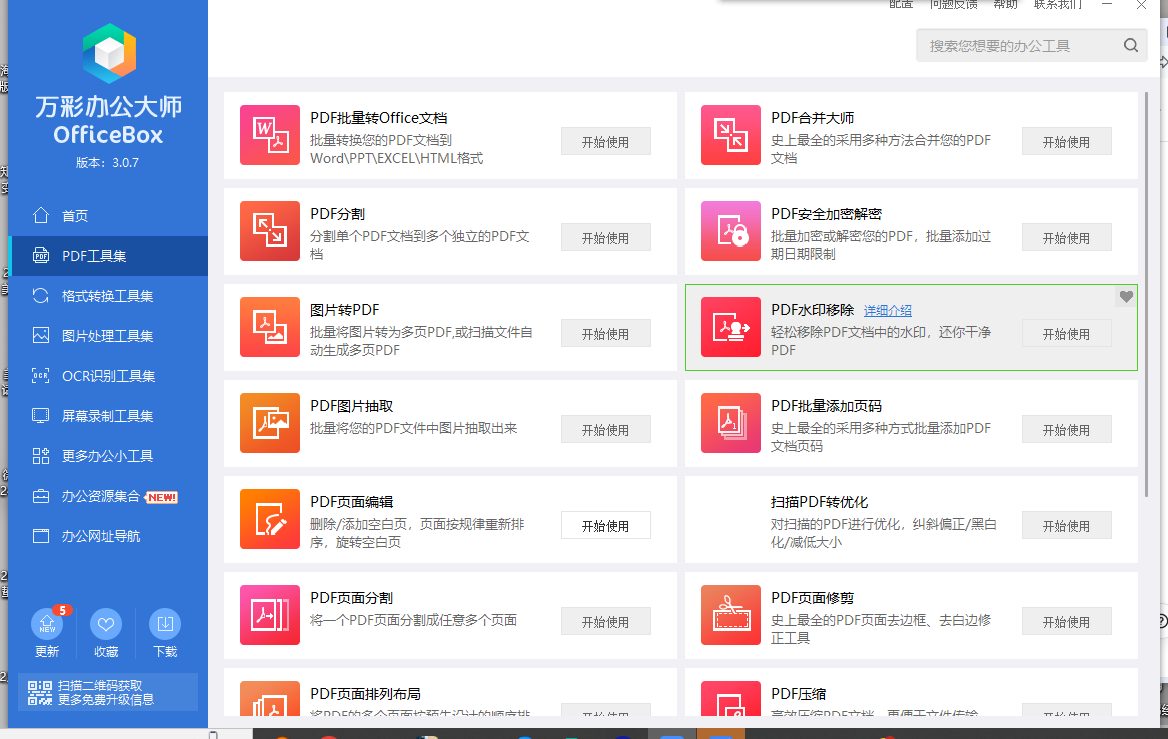Select OCR识别工具集 in the sidebar
Screen dimensions: 1168x739
point(108,376)
